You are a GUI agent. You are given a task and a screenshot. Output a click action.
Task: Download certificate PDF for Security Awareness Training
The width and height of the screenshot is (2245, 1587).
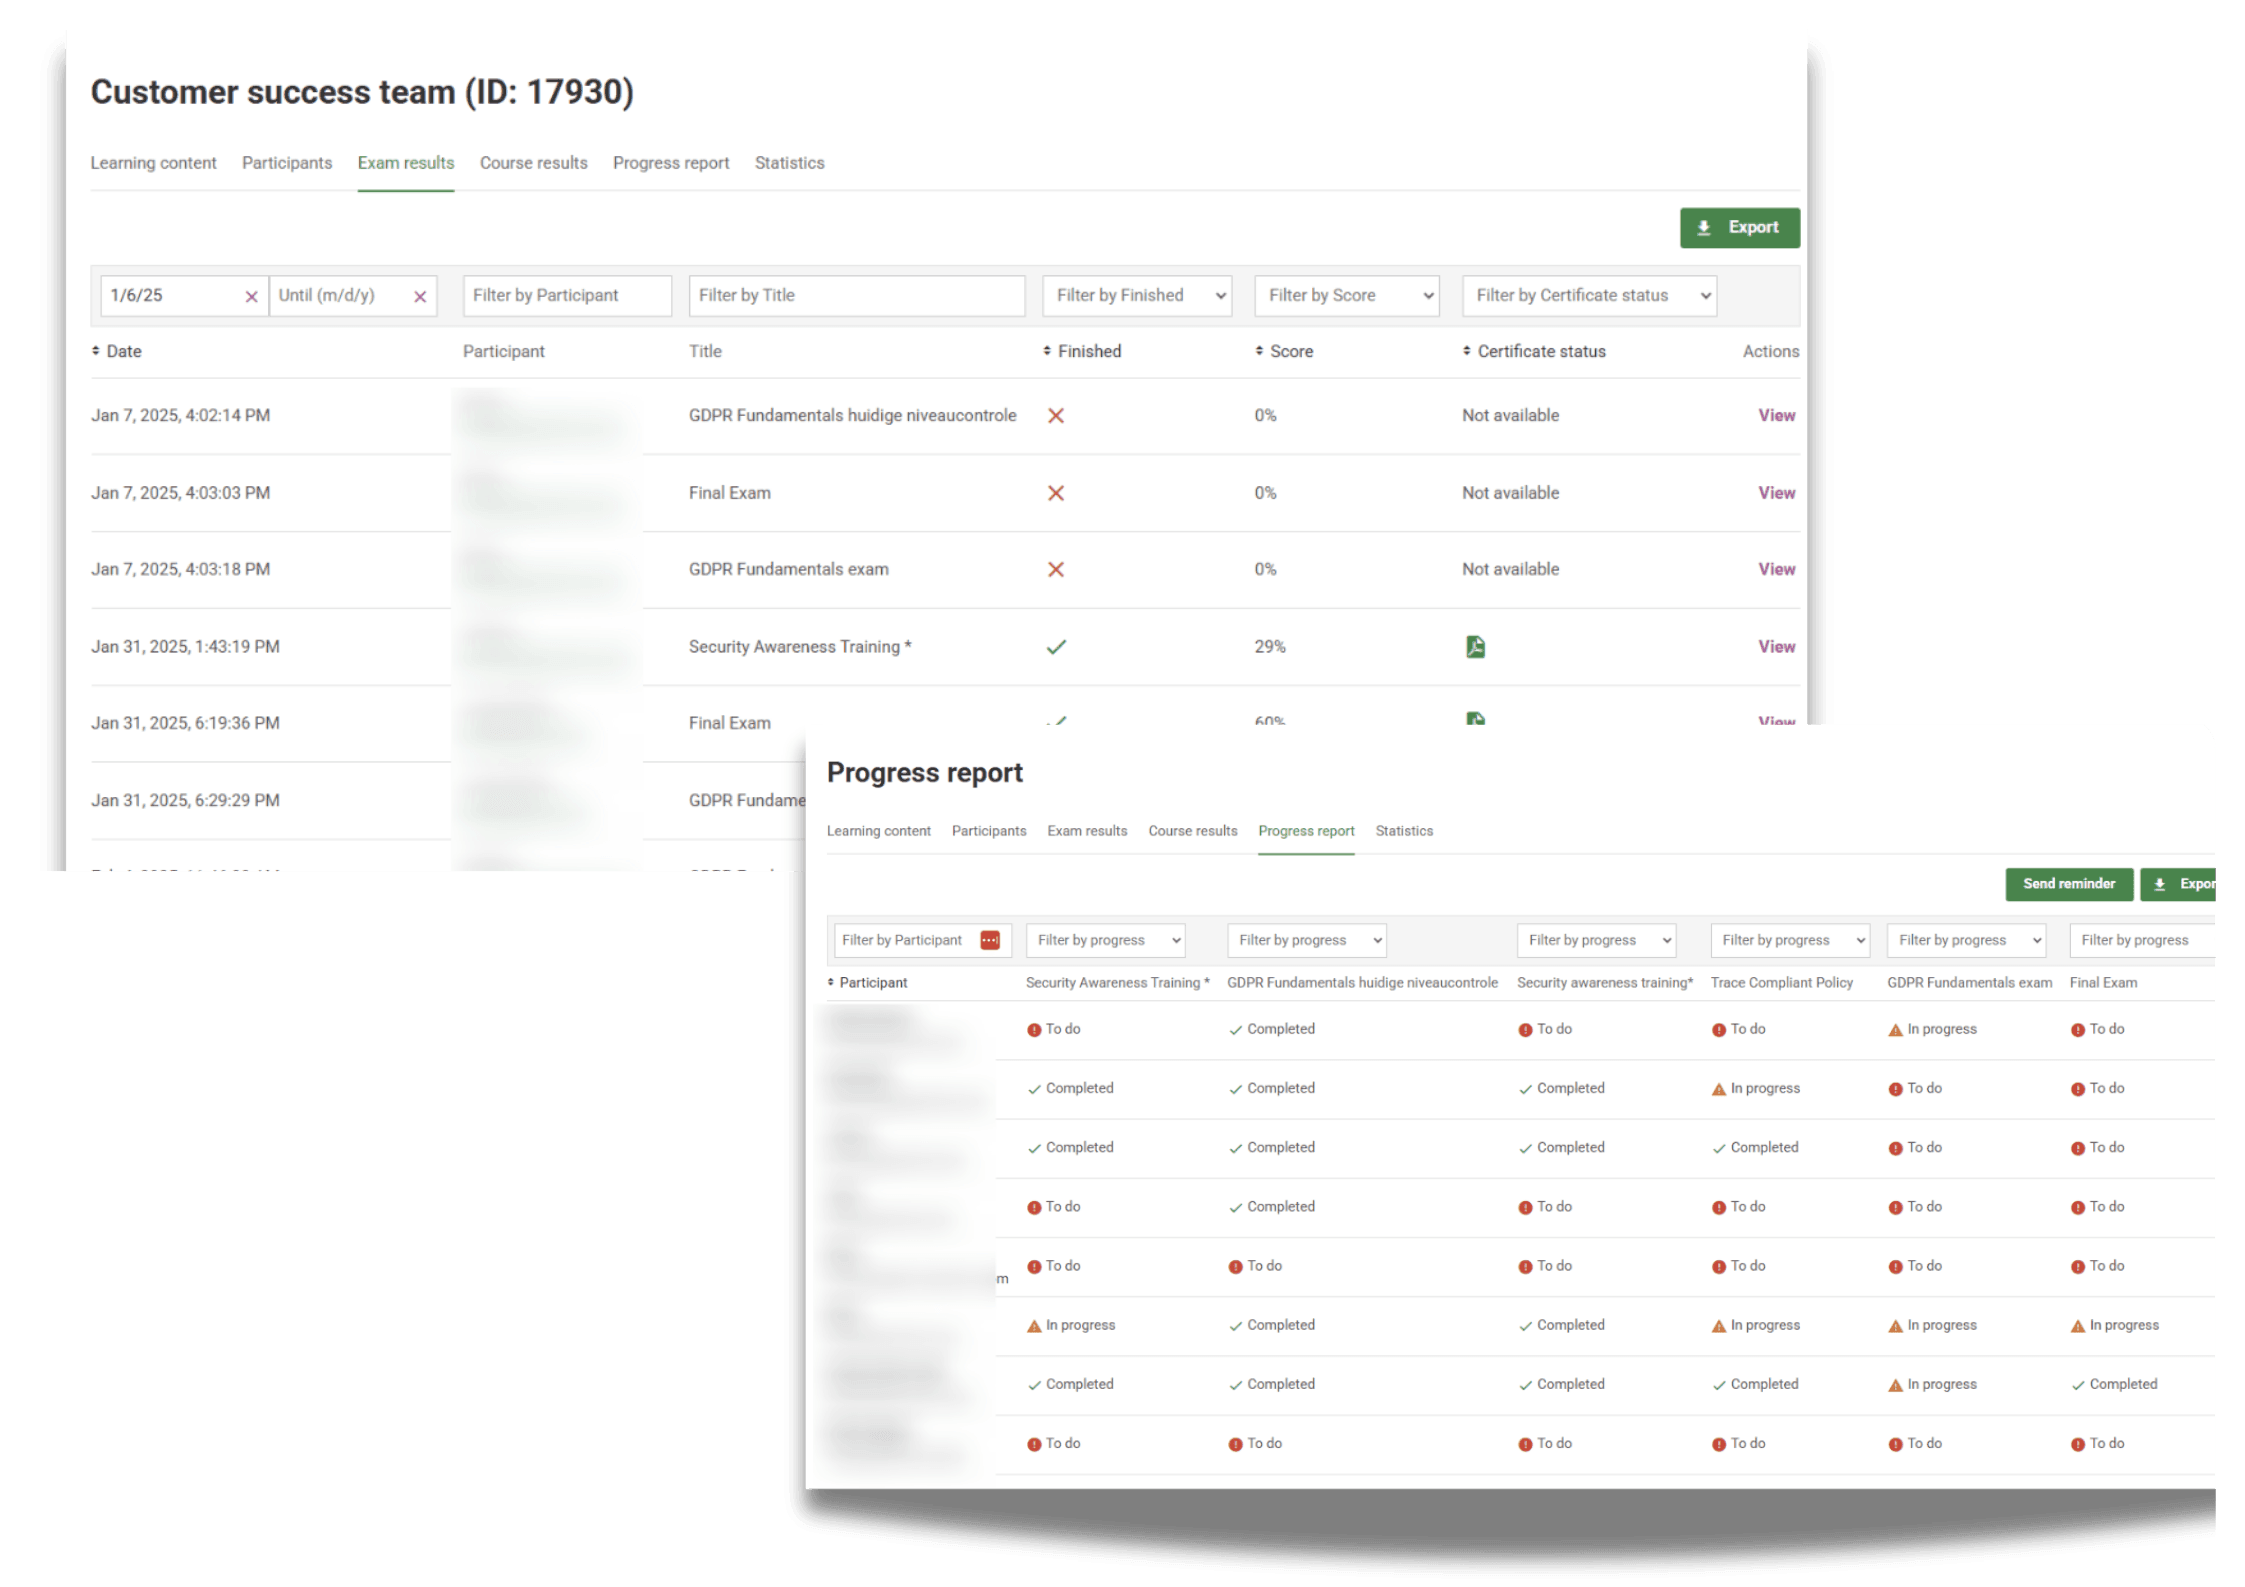click(x=1475, y=647)
